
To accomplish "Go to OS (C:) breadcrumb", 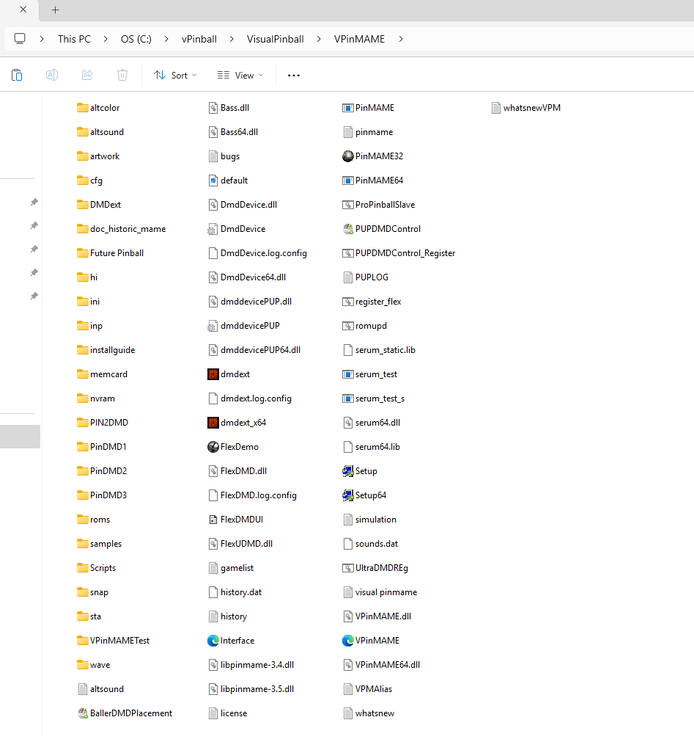I will (x=136, y=39).
